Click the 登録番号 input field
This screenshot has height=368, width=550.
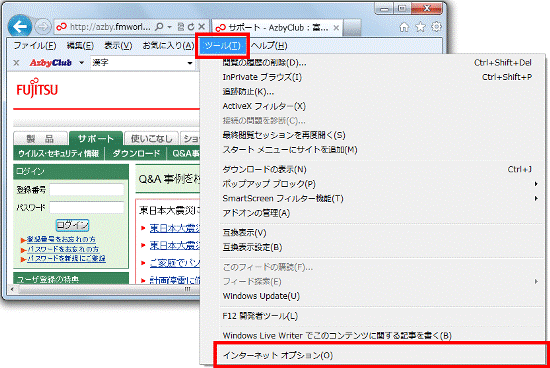(x=87, y=190)
